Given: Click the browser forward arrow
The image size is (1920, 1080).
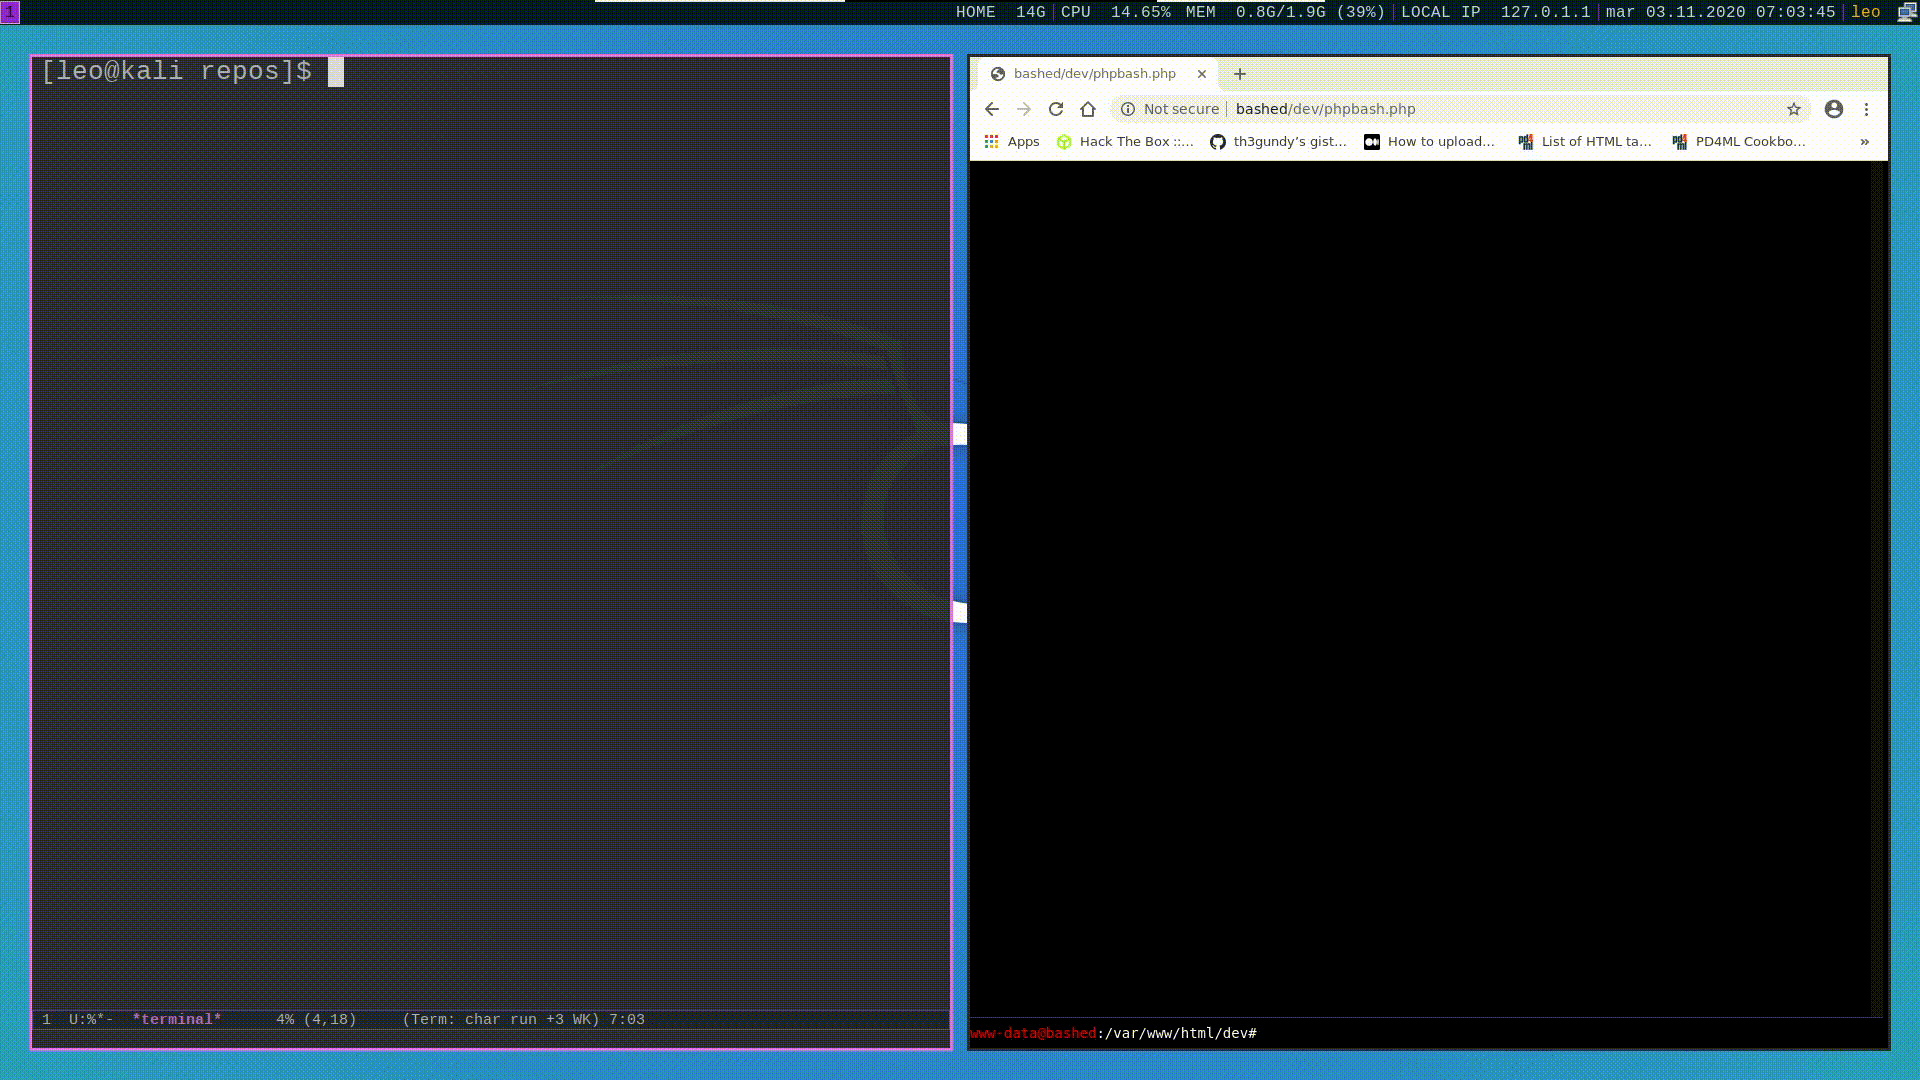Looking at the screenshot, I should click(x=1023, y=109).
